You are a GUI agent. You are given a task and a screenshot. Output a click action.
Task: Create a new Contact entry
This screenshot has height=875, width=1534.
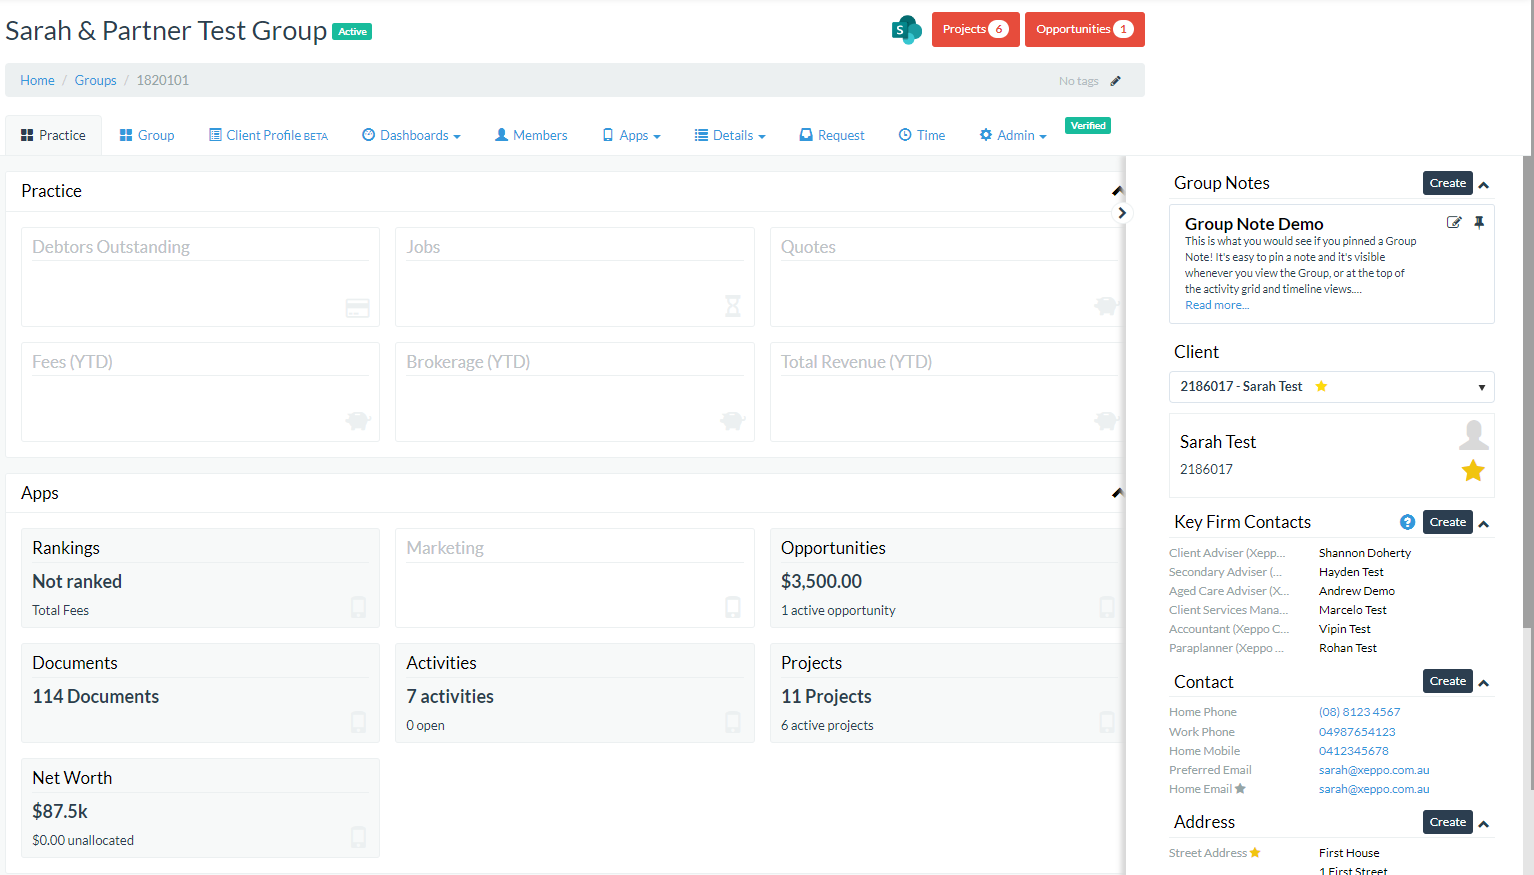click(1447, 681)
